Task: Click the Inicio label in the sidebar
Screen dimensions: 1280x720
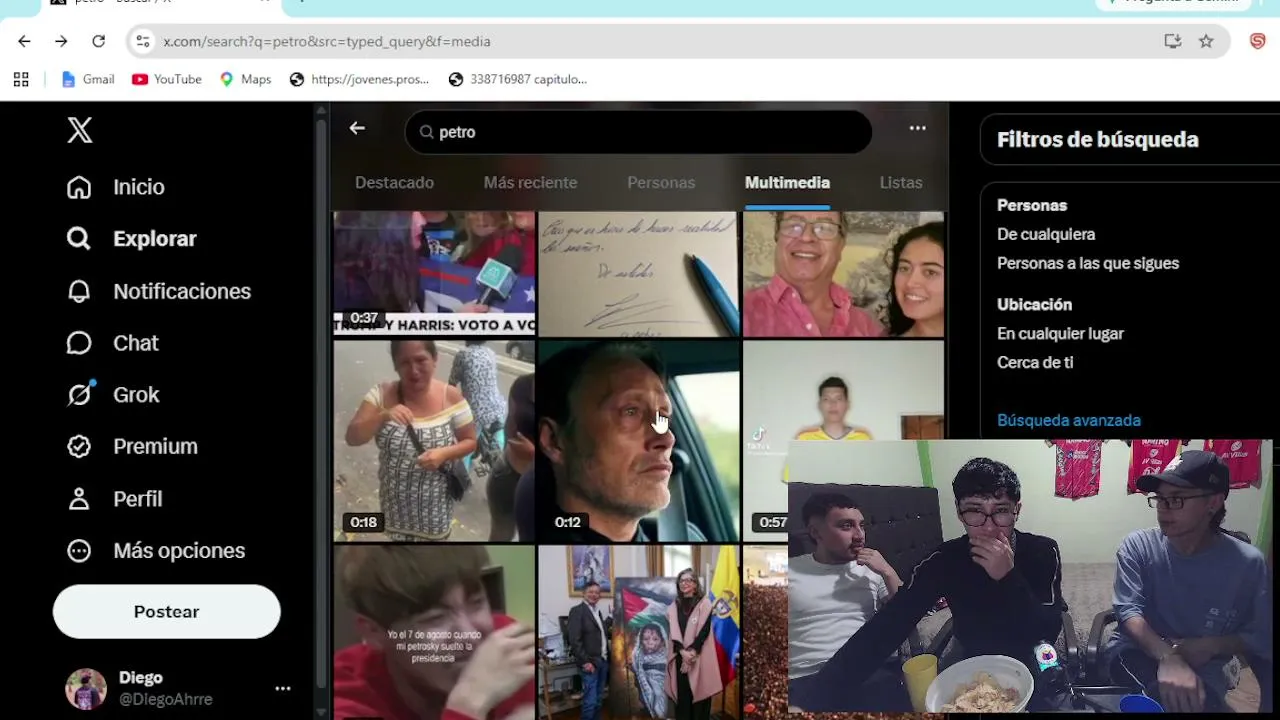Action: pos(139,187)
